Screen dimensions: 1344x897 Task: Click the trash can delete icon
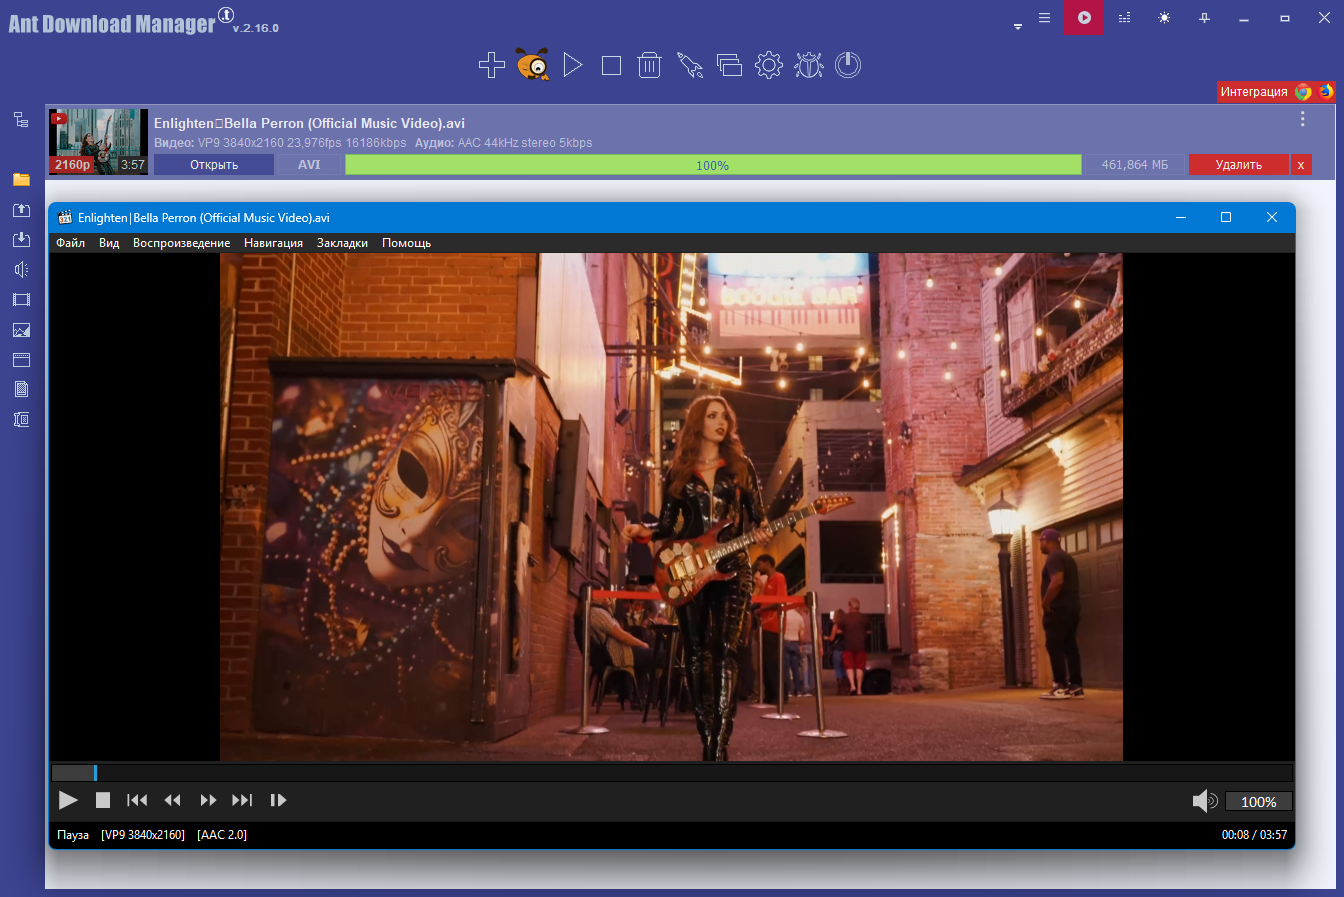[x=650, y=65]
